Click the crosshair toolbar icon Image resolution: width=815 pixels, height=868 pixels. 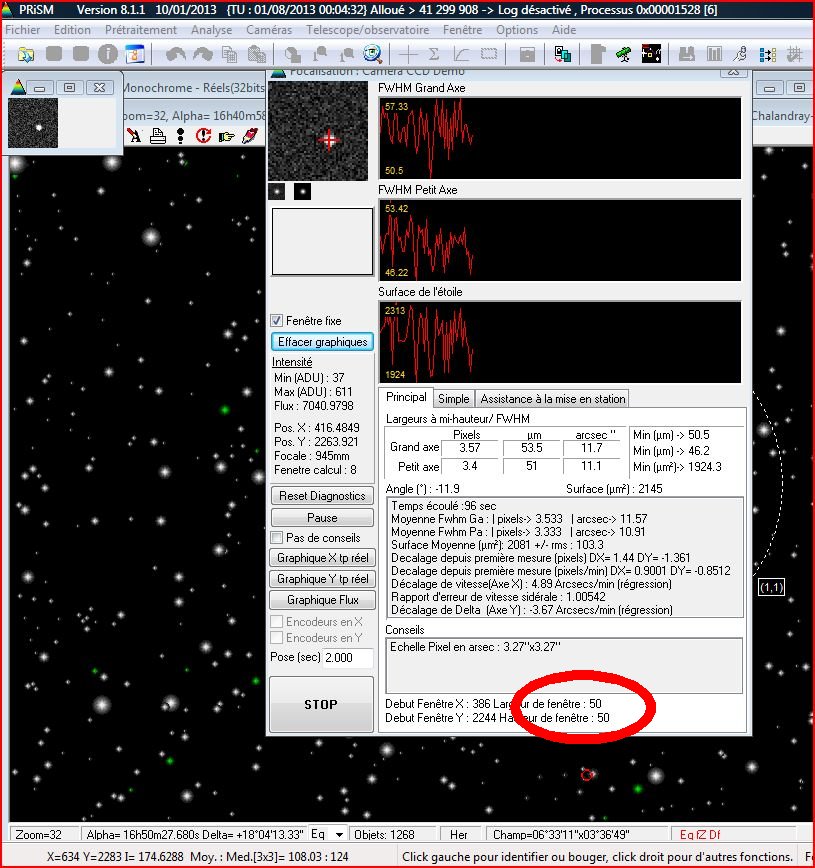point(409,54)
